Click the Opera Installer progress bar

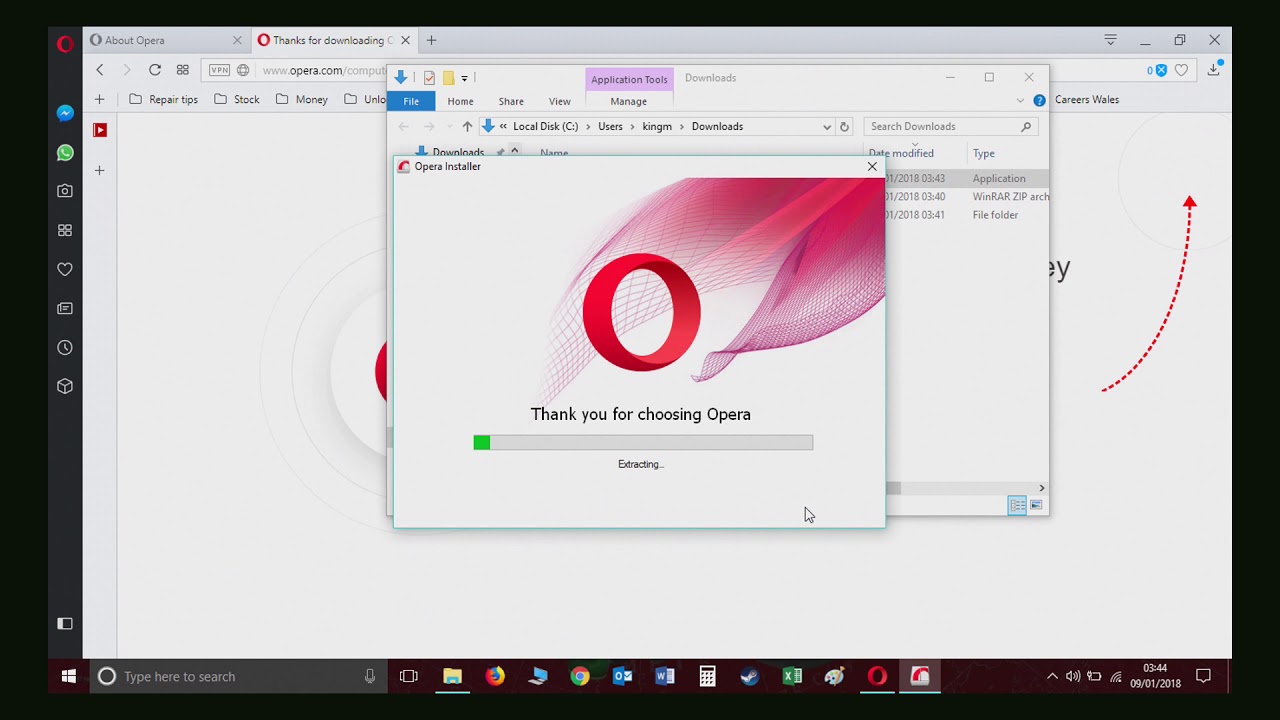click(643, 442)
